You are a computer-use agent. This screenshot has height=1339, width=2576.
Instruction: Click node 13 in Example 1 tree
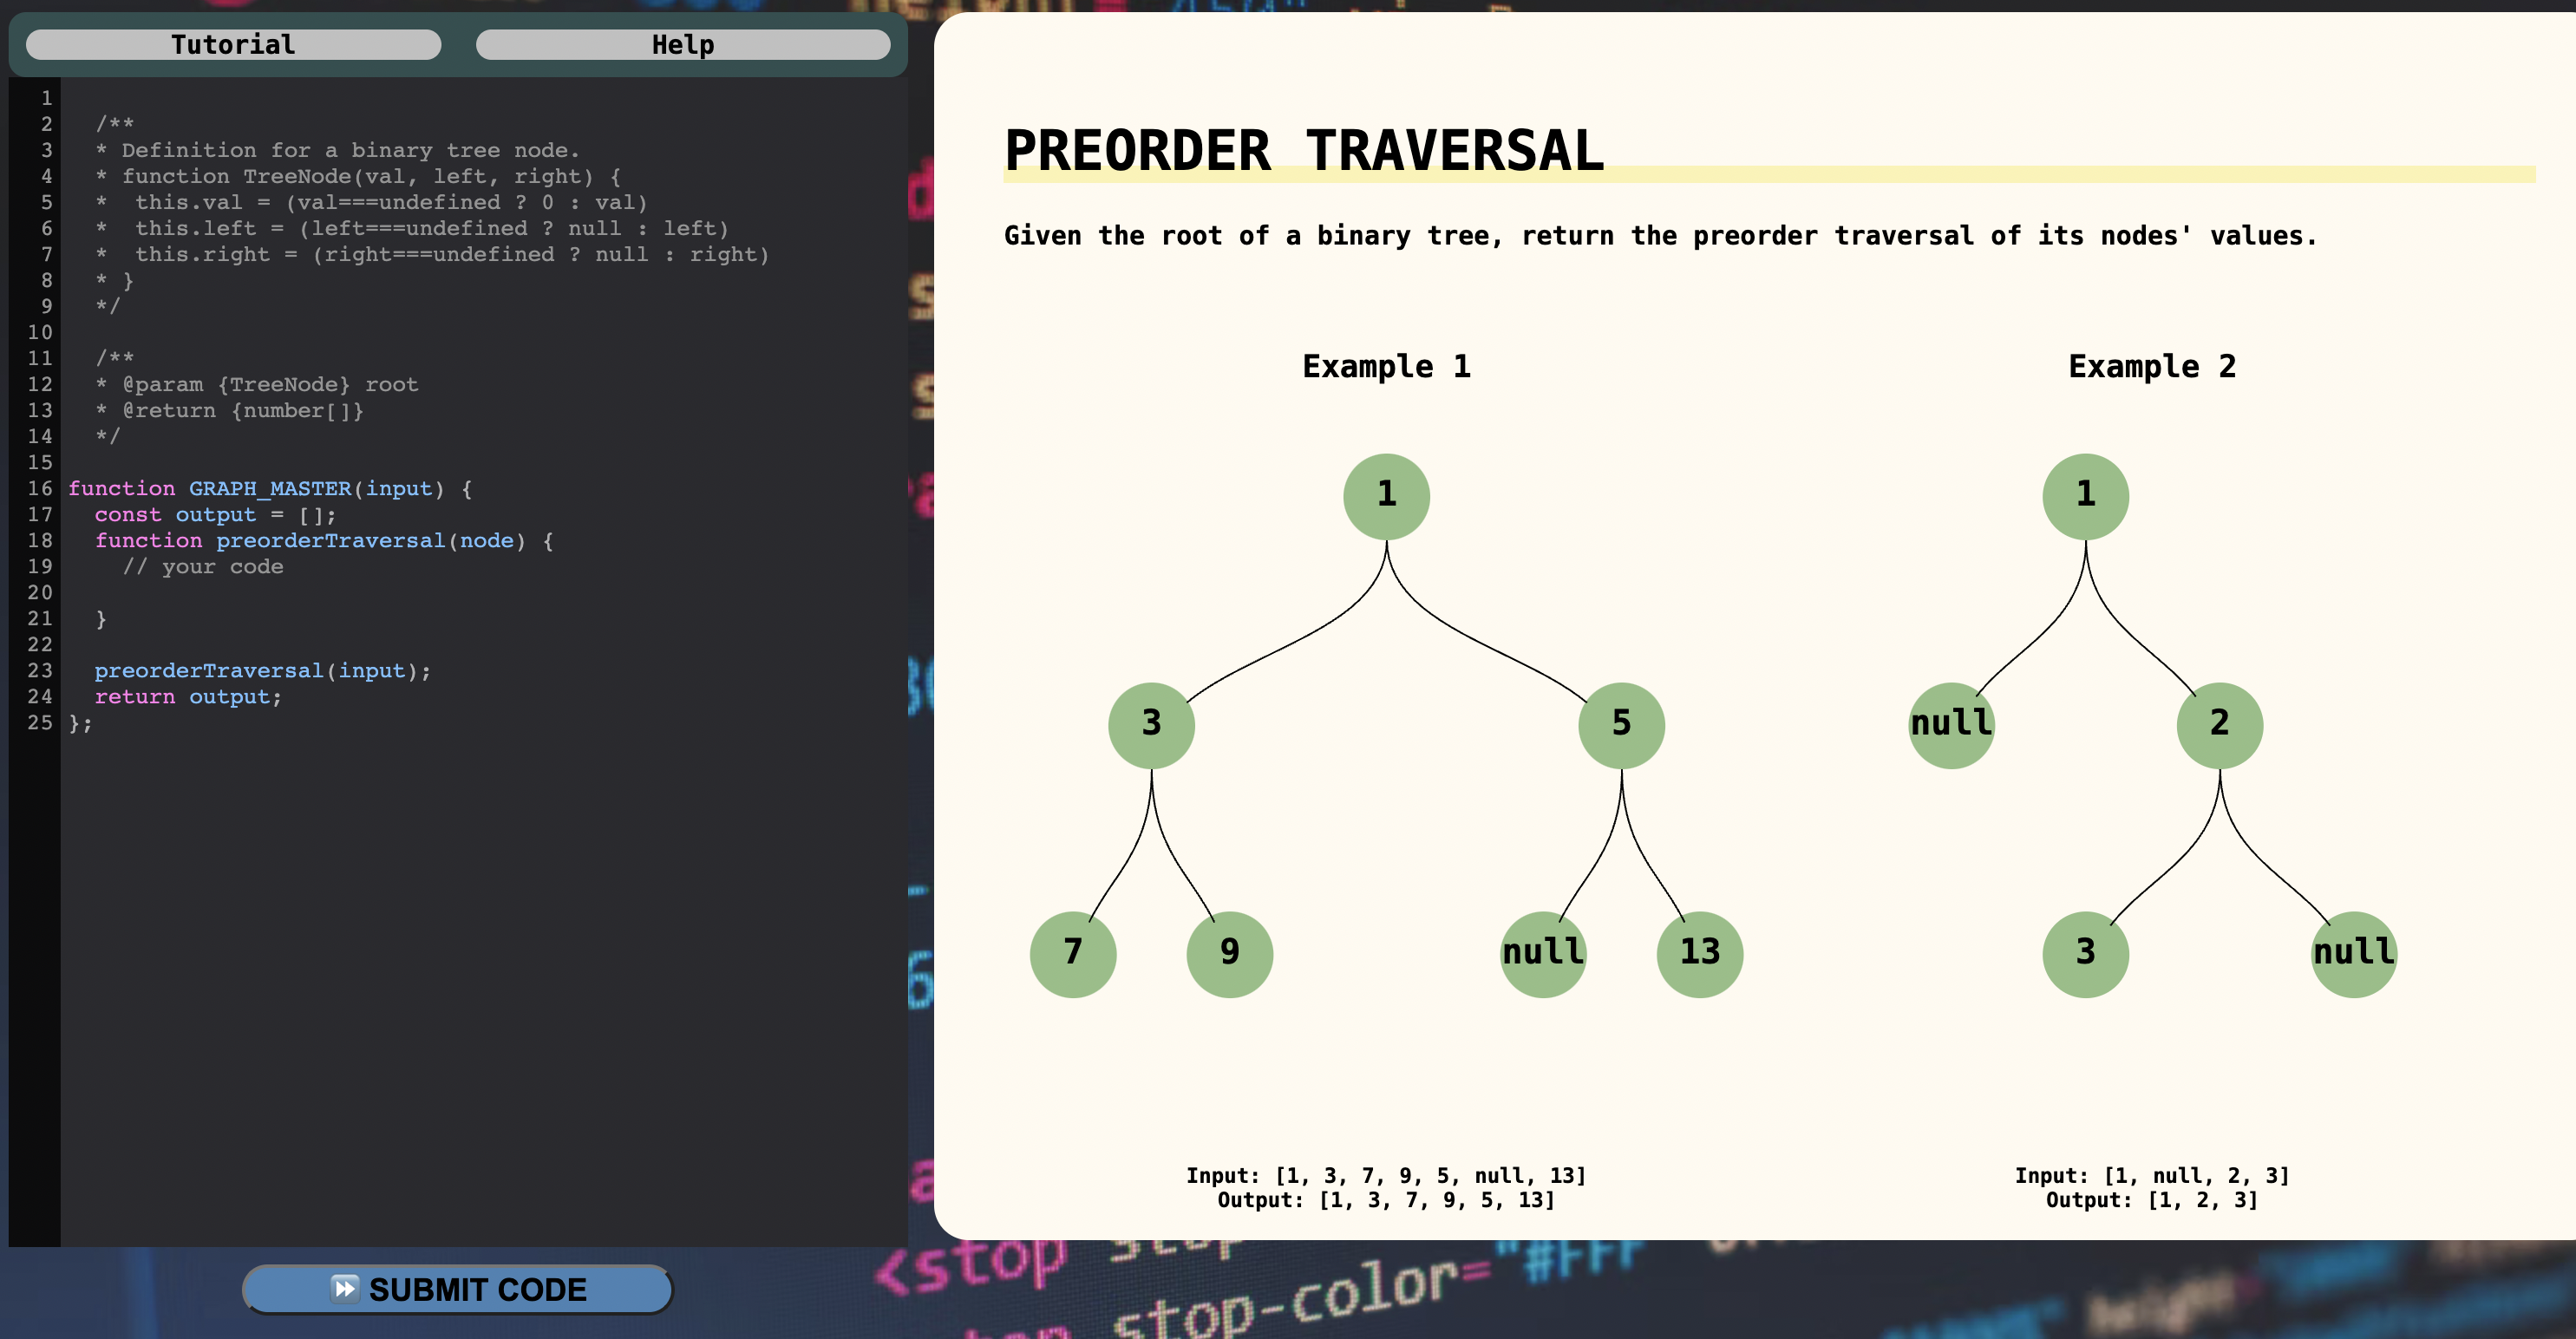click(x=1699, y=953)
